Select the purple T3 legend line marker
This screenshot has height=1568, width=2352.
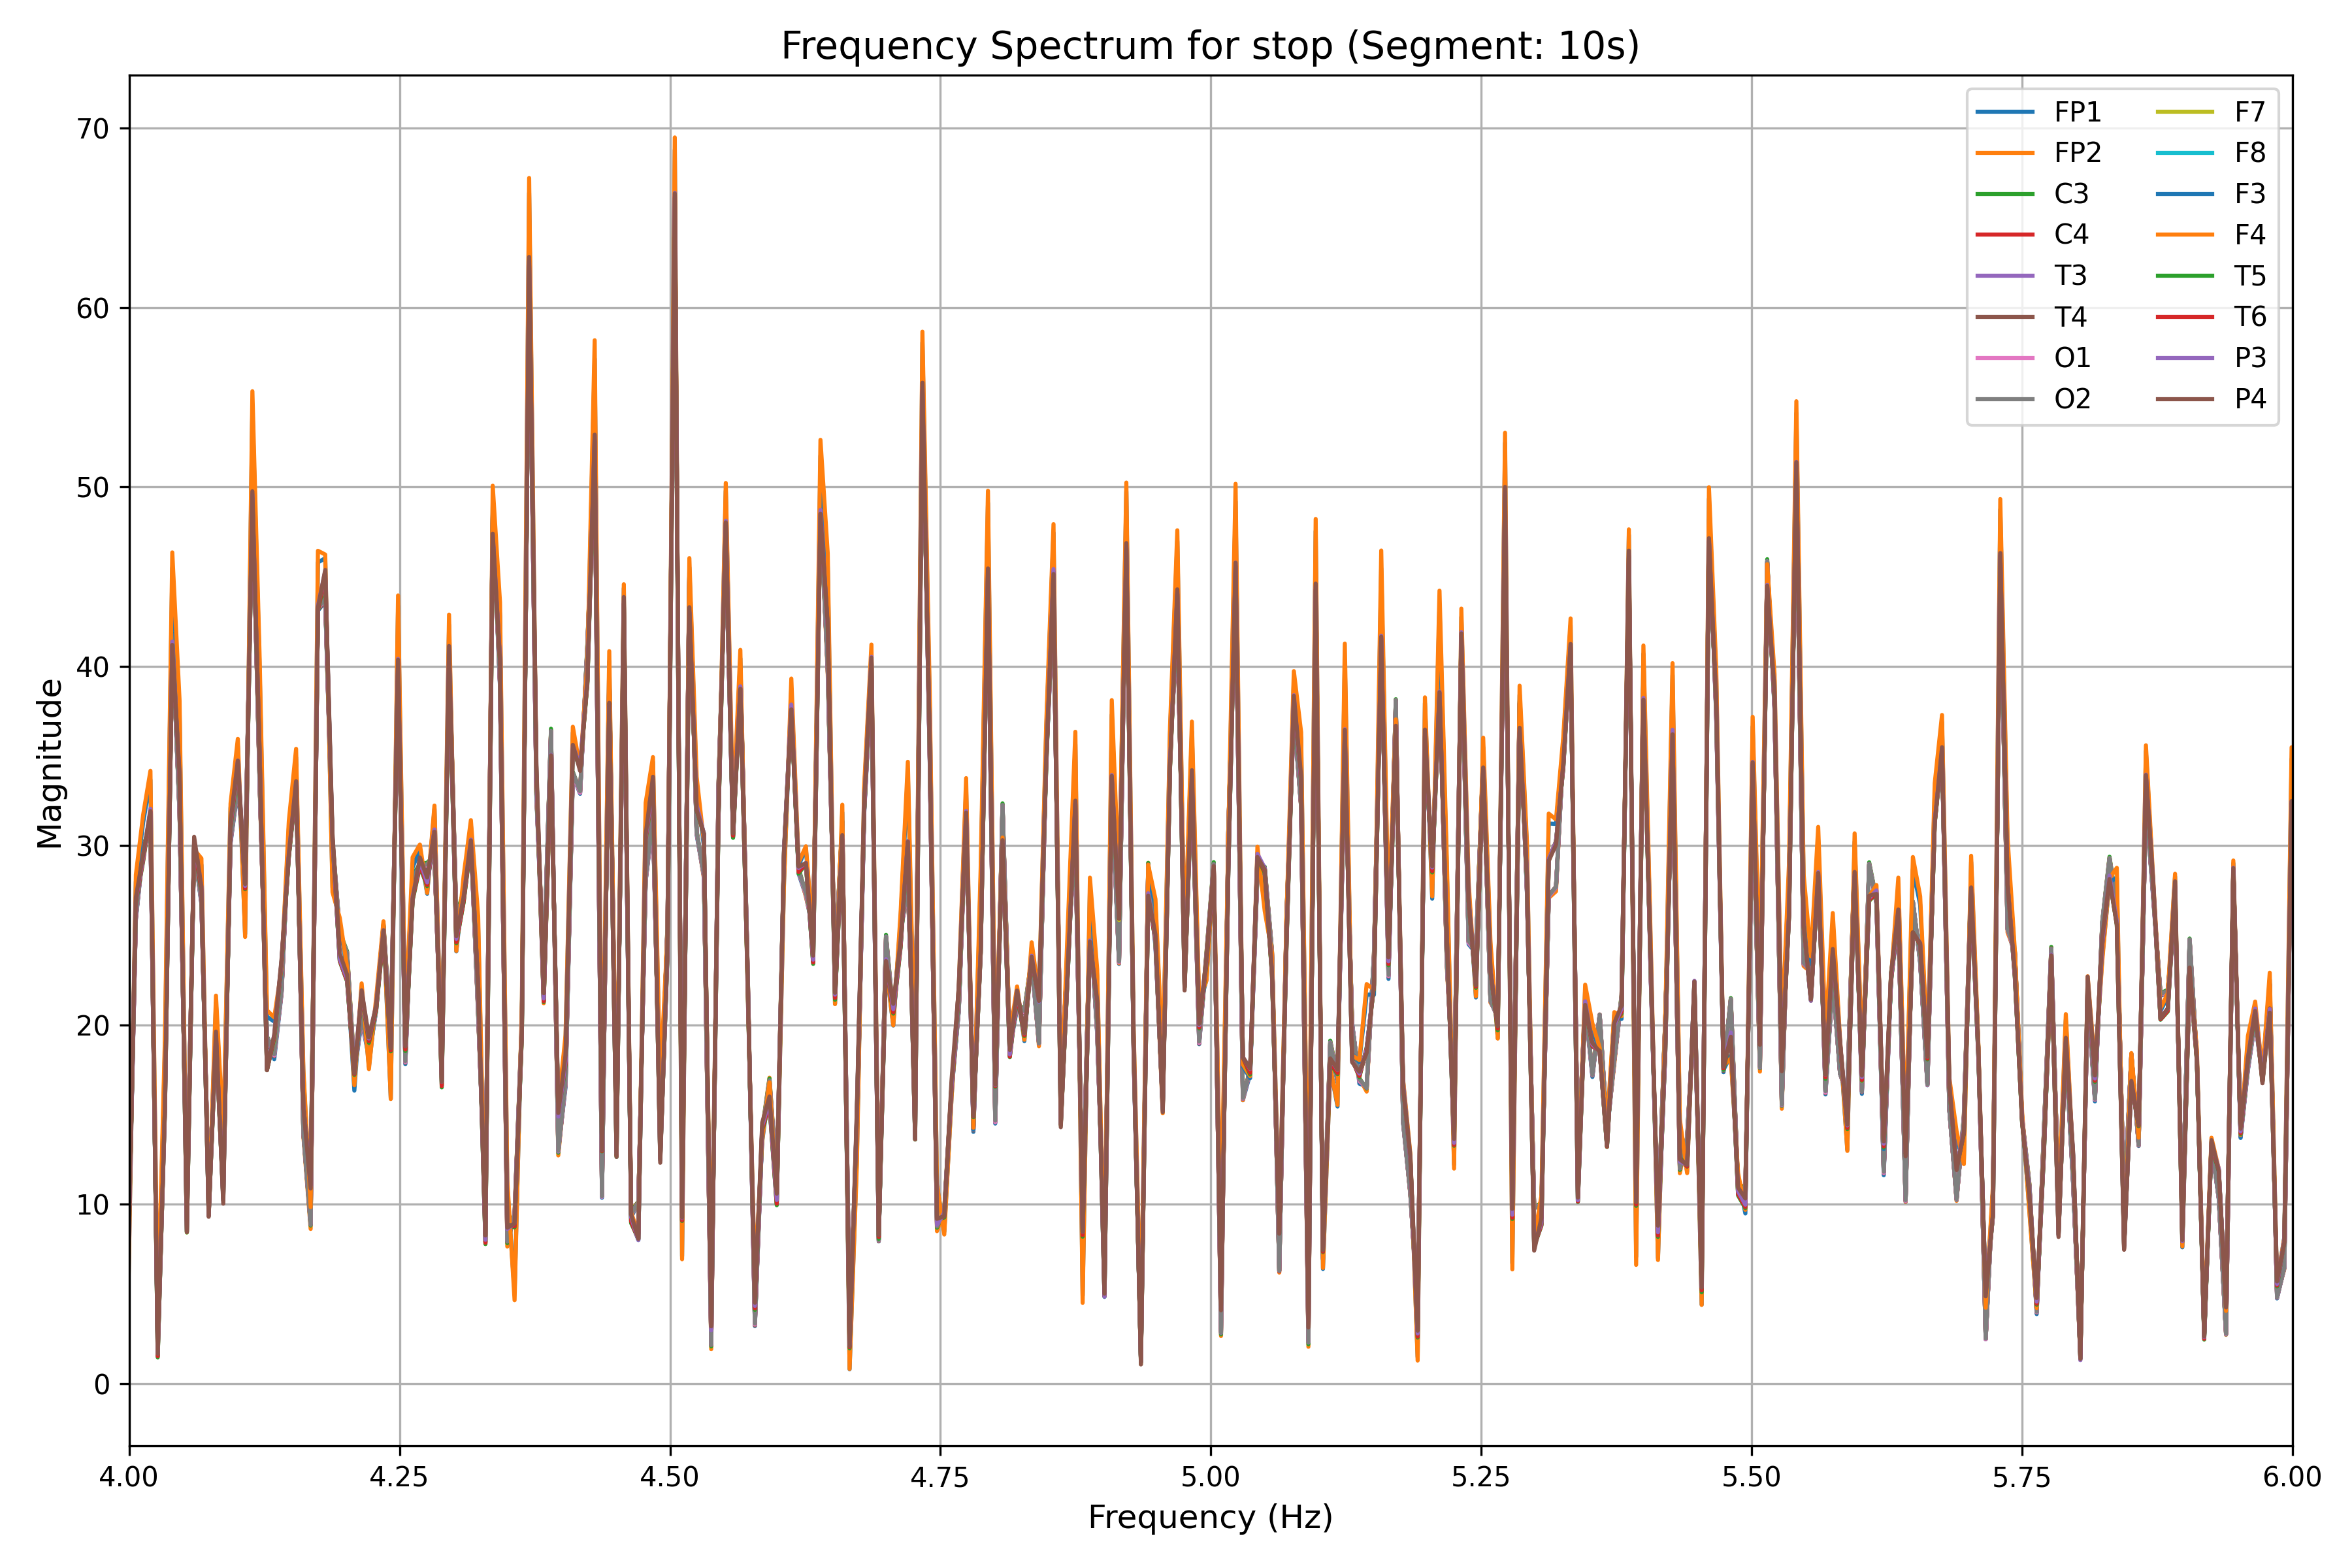click(x=2005, y=275)
